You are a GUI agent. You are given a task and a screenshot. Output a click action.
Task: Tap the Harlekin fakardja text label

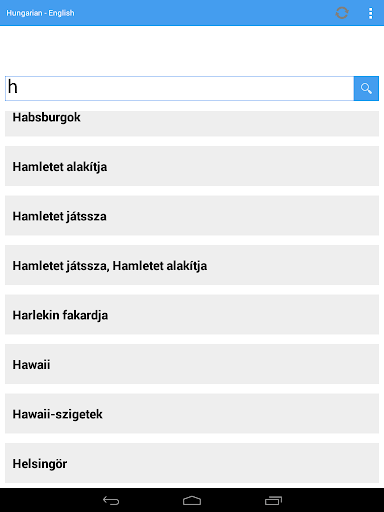pyautogui.click(x=60, y=315)
